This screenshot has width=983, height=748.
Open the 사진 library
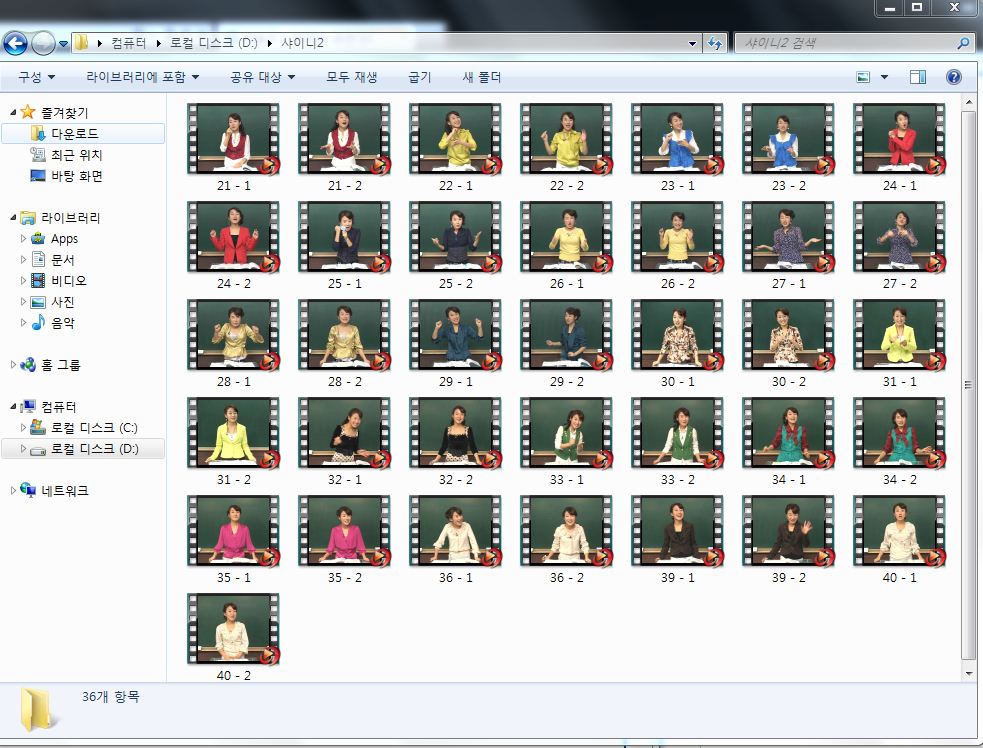62,302
